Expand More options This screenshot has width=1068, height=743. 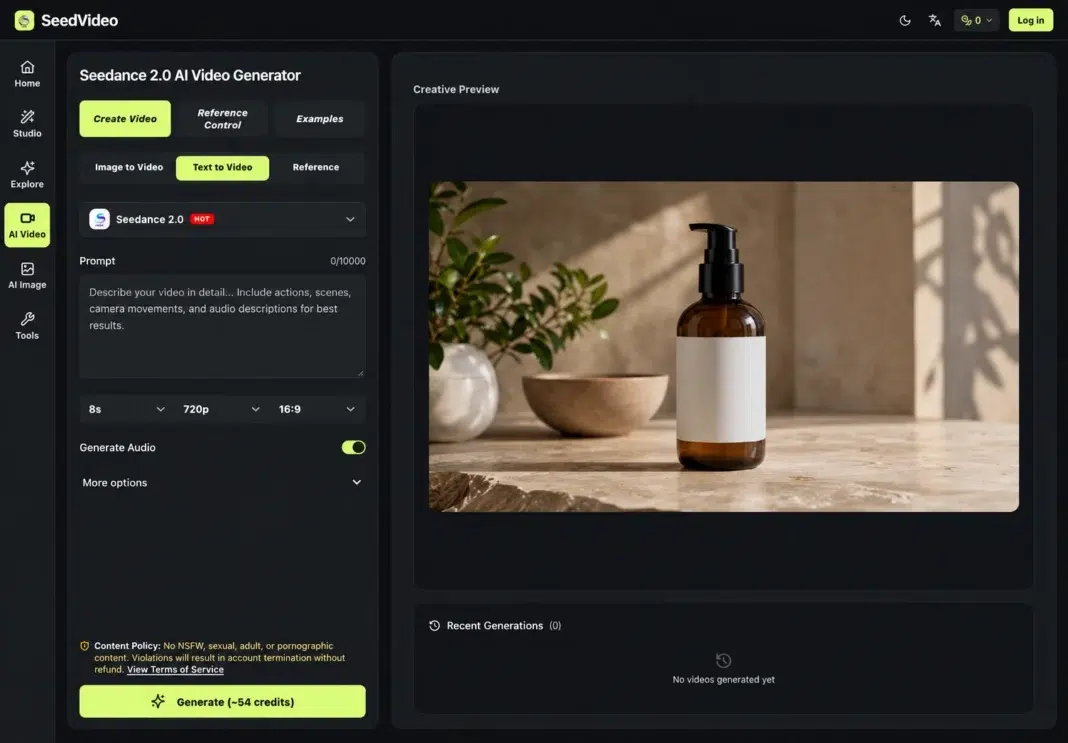point(222,482)
